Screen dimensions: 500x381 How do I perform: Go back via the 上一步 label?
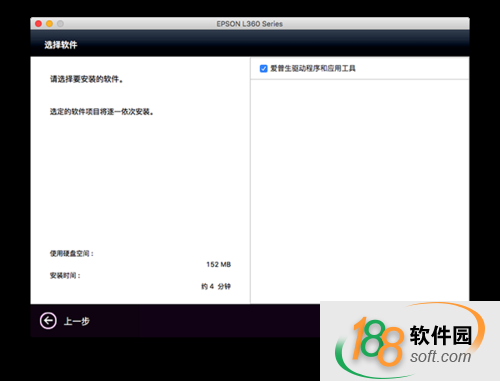[x=77, y=321]
